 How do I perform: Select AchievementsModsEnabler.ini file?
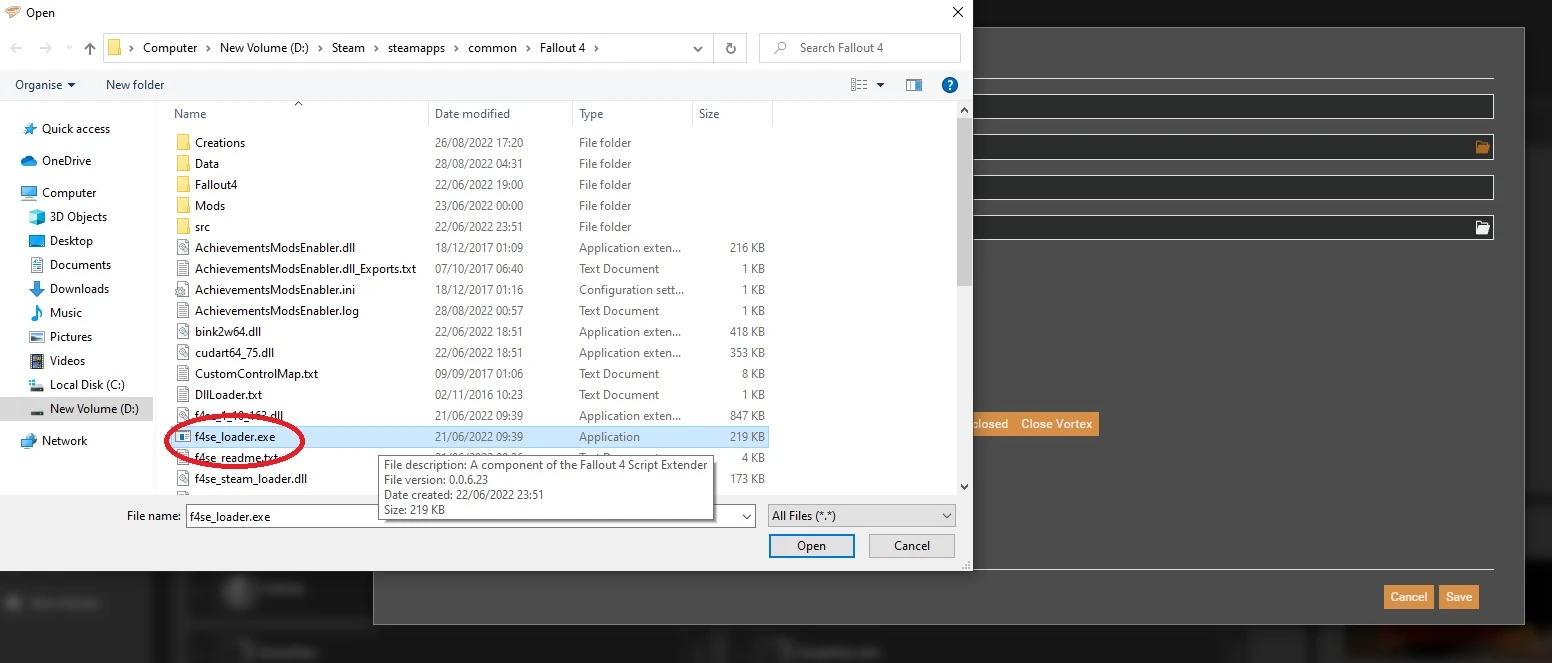pos(275,290)
